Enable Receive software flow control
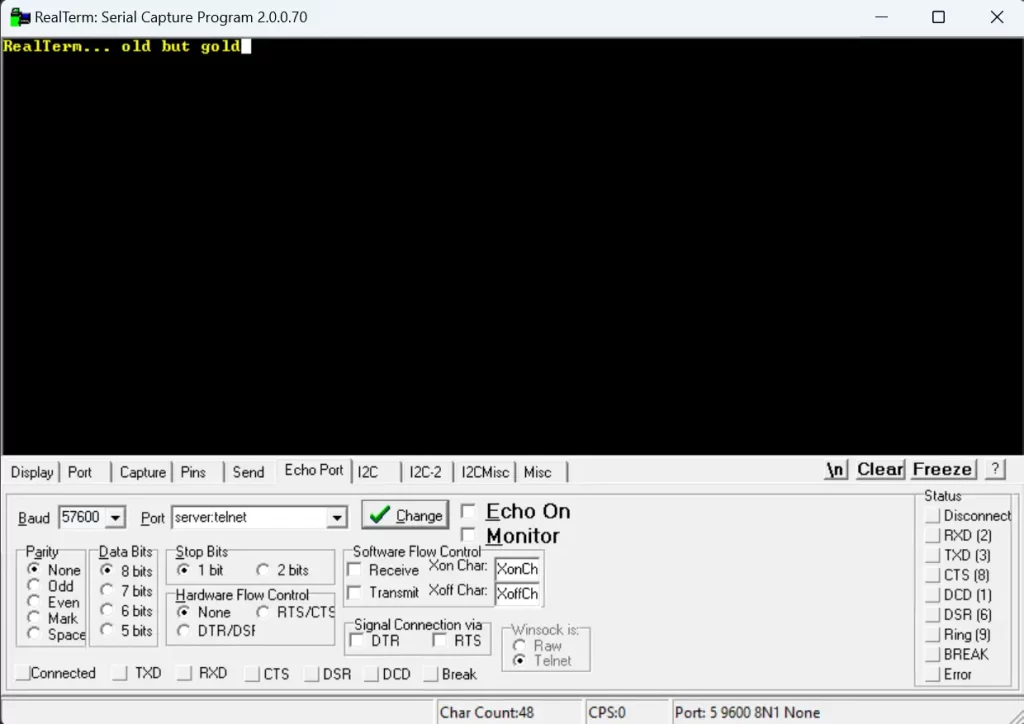The image size is (1024, 724). coord(355,569)
